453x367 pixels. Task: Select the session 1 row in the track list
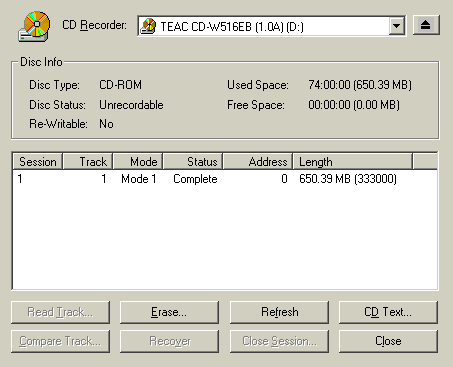coord(225,179)
